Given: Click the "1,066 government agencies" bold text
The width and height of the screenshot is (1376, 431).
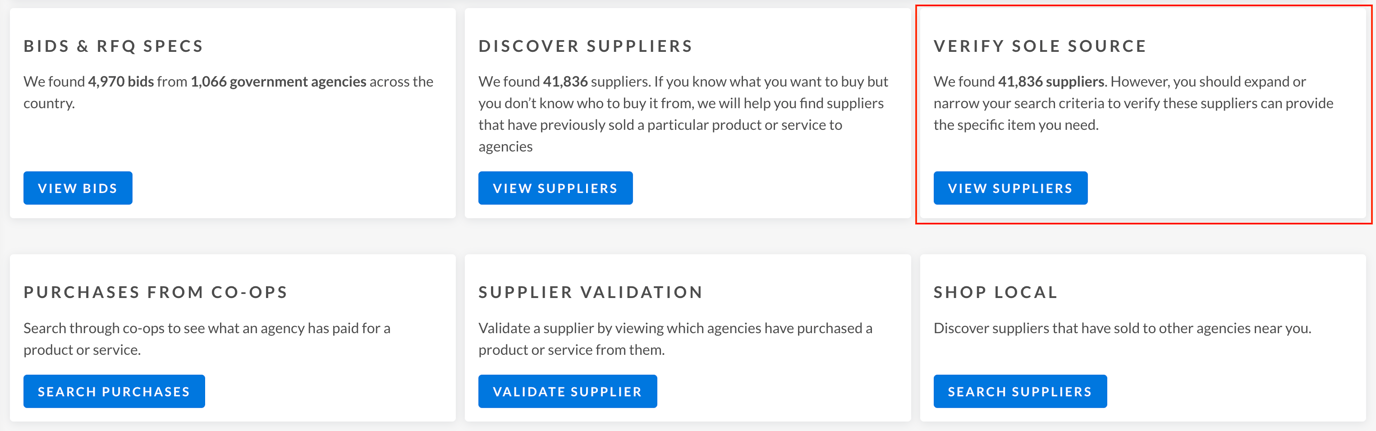Looking at the screenshot, I should (x=278, y=81).
